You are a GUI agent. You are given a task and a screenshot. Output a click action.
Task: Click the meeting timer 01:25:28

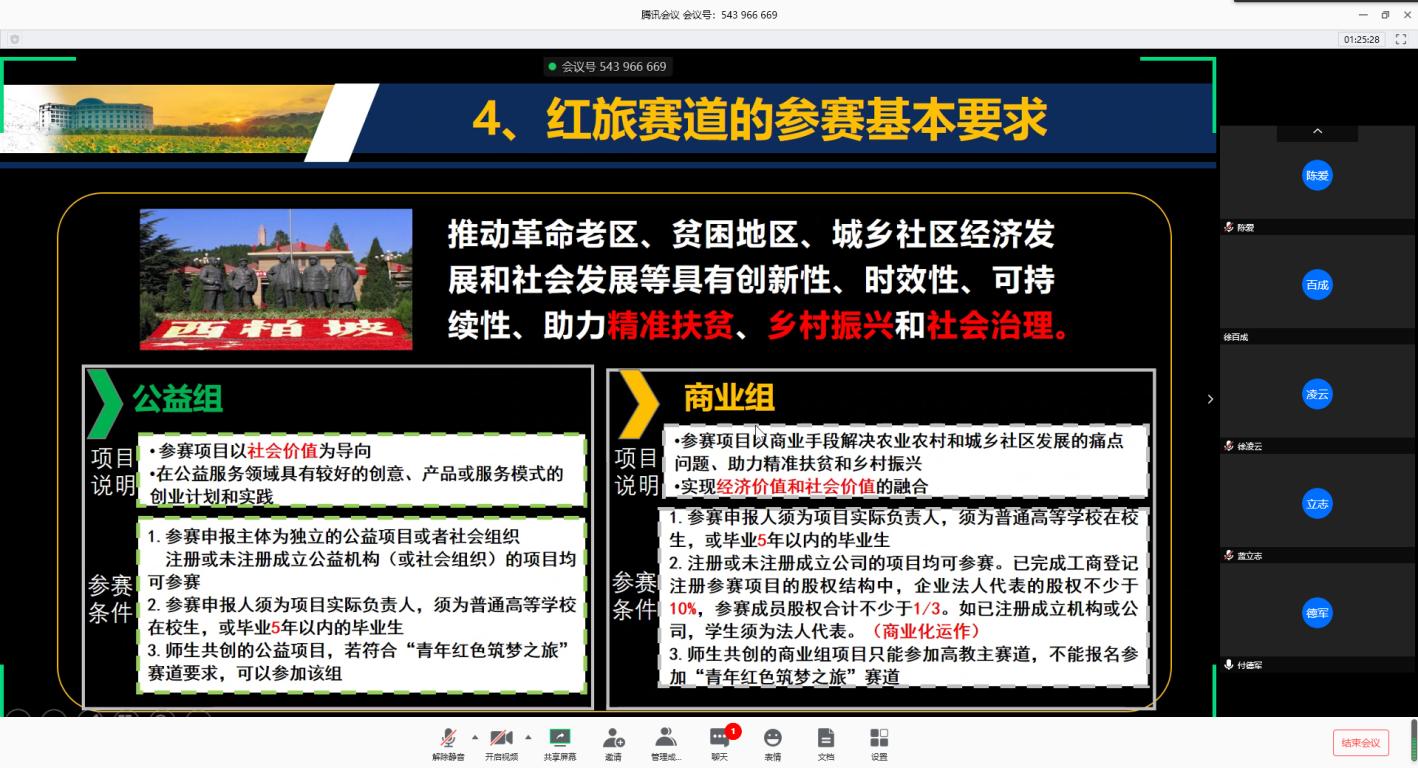click(x=1361, y=39)
